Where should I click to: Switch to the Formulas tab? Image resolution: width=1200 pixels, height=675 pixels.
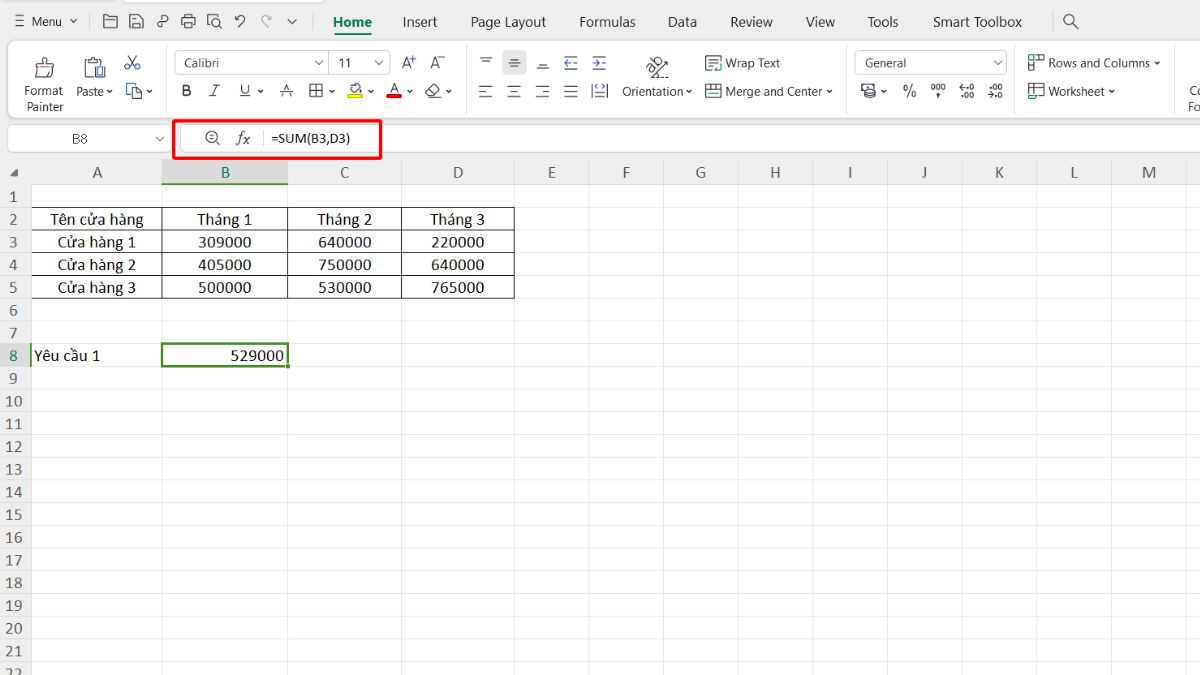tap(607, 21)
